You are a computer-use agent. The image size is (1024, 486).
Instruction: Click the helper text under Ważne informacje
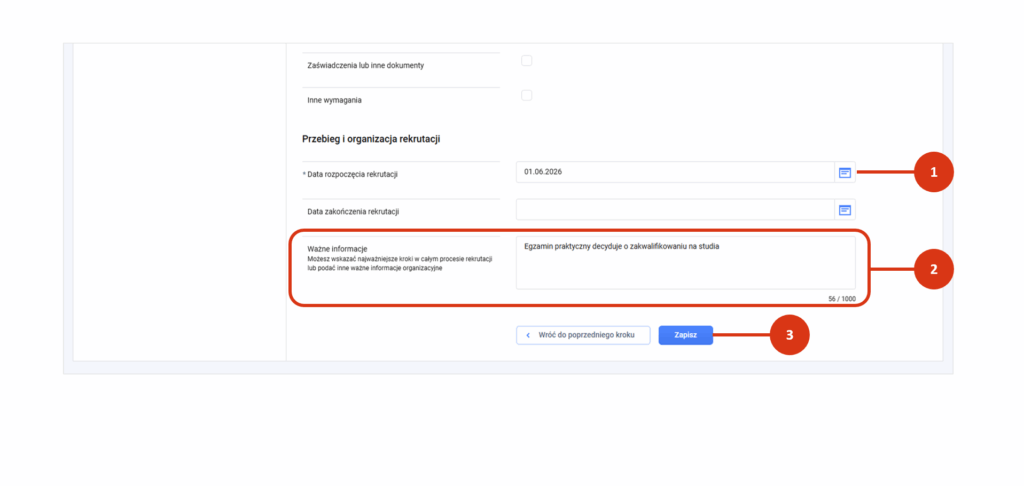(x=399, y=264)
